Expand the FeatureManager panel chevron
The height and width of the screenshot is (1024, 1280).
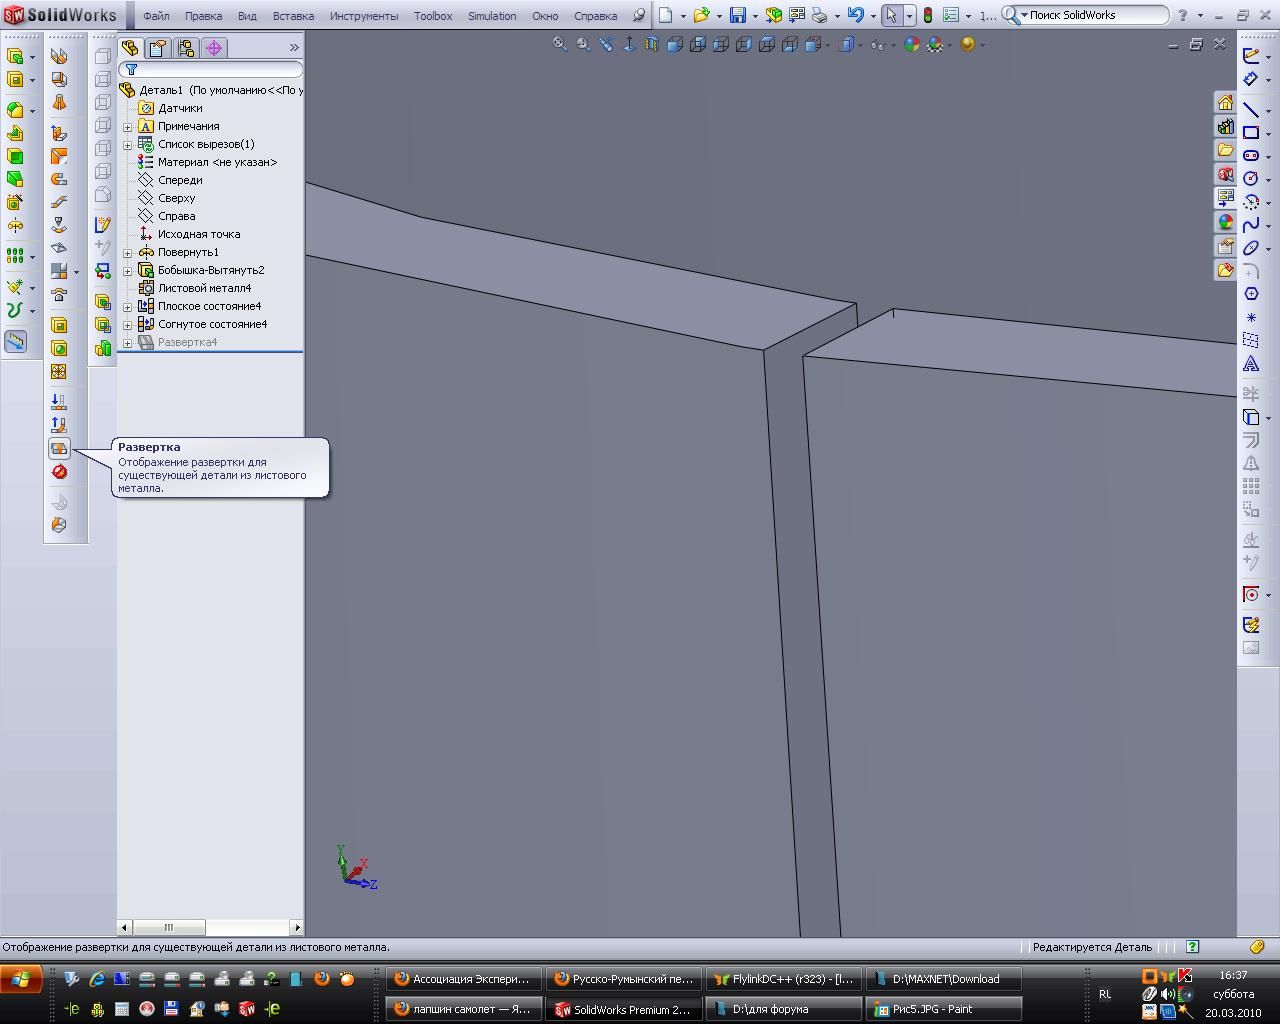click(x=294, y=48)
